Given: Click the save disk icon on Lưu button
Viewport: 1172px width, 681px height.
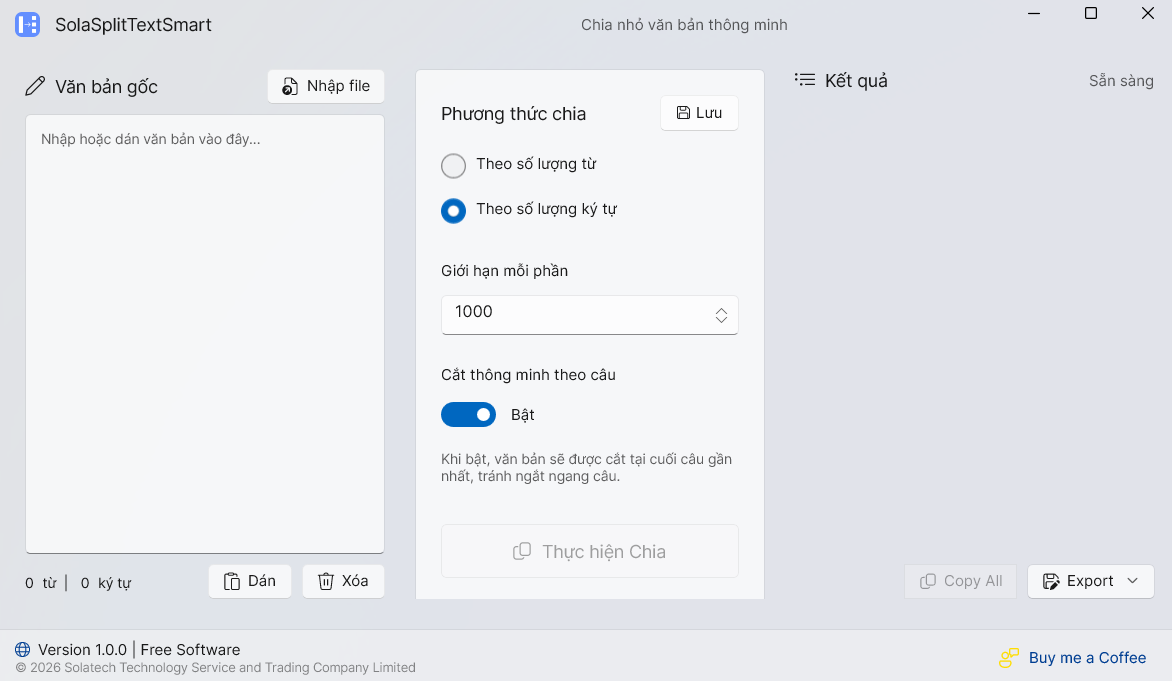Looking at the screenshot, I should click(x=684, y=113).
